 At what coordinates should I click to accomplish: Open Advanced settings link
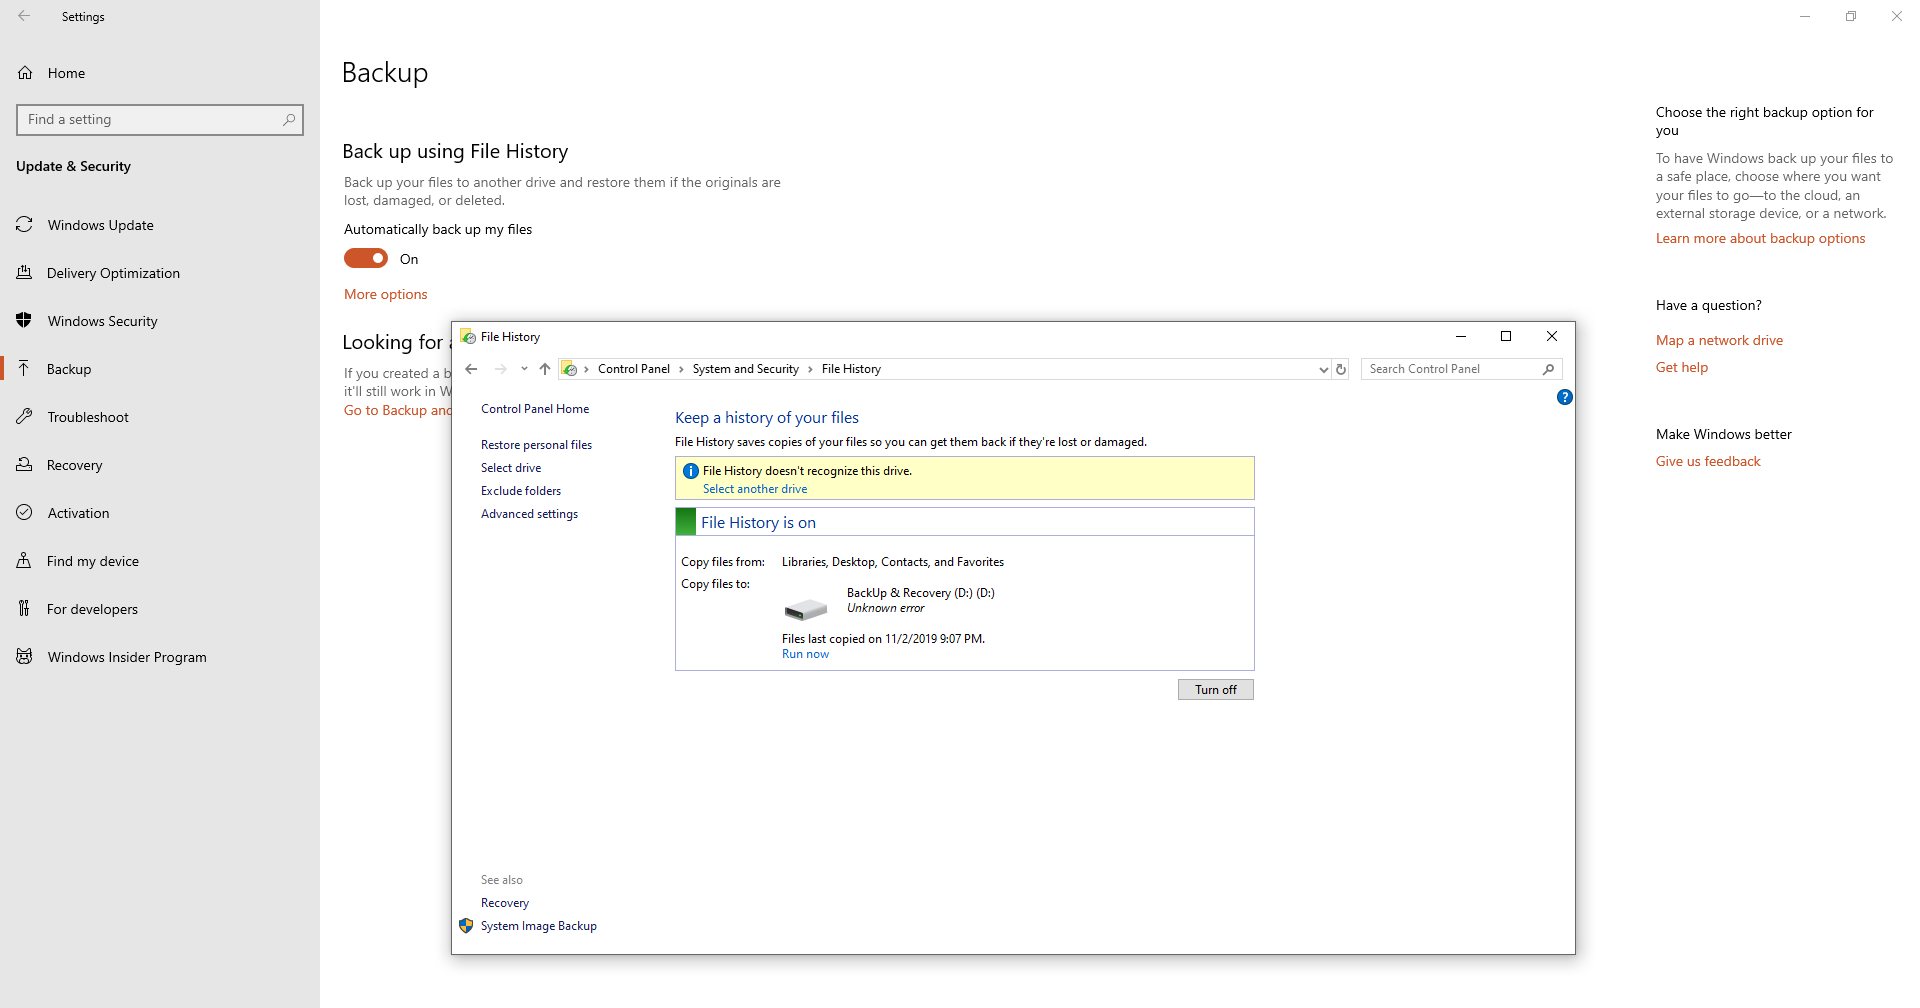[x=529, y=514]
